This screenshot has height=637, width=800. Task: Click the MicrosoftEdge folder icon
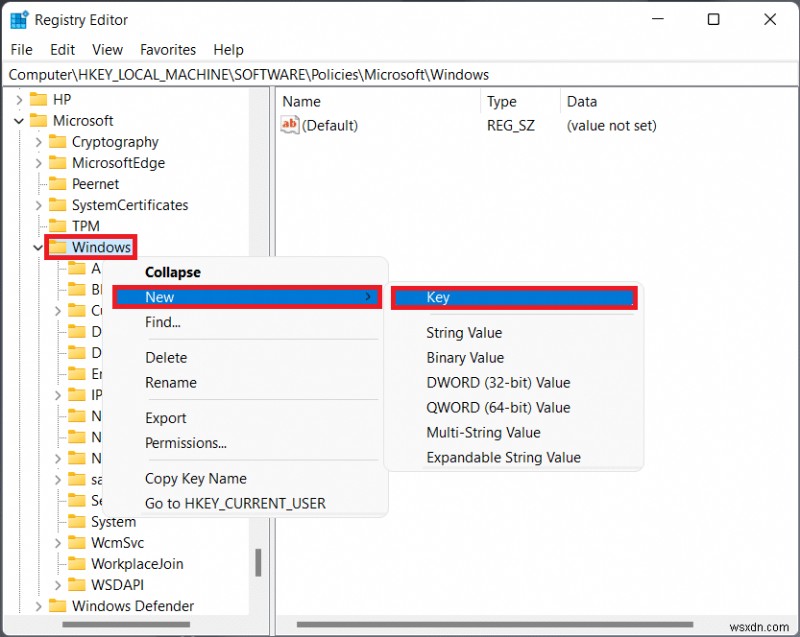coord(58,162)
